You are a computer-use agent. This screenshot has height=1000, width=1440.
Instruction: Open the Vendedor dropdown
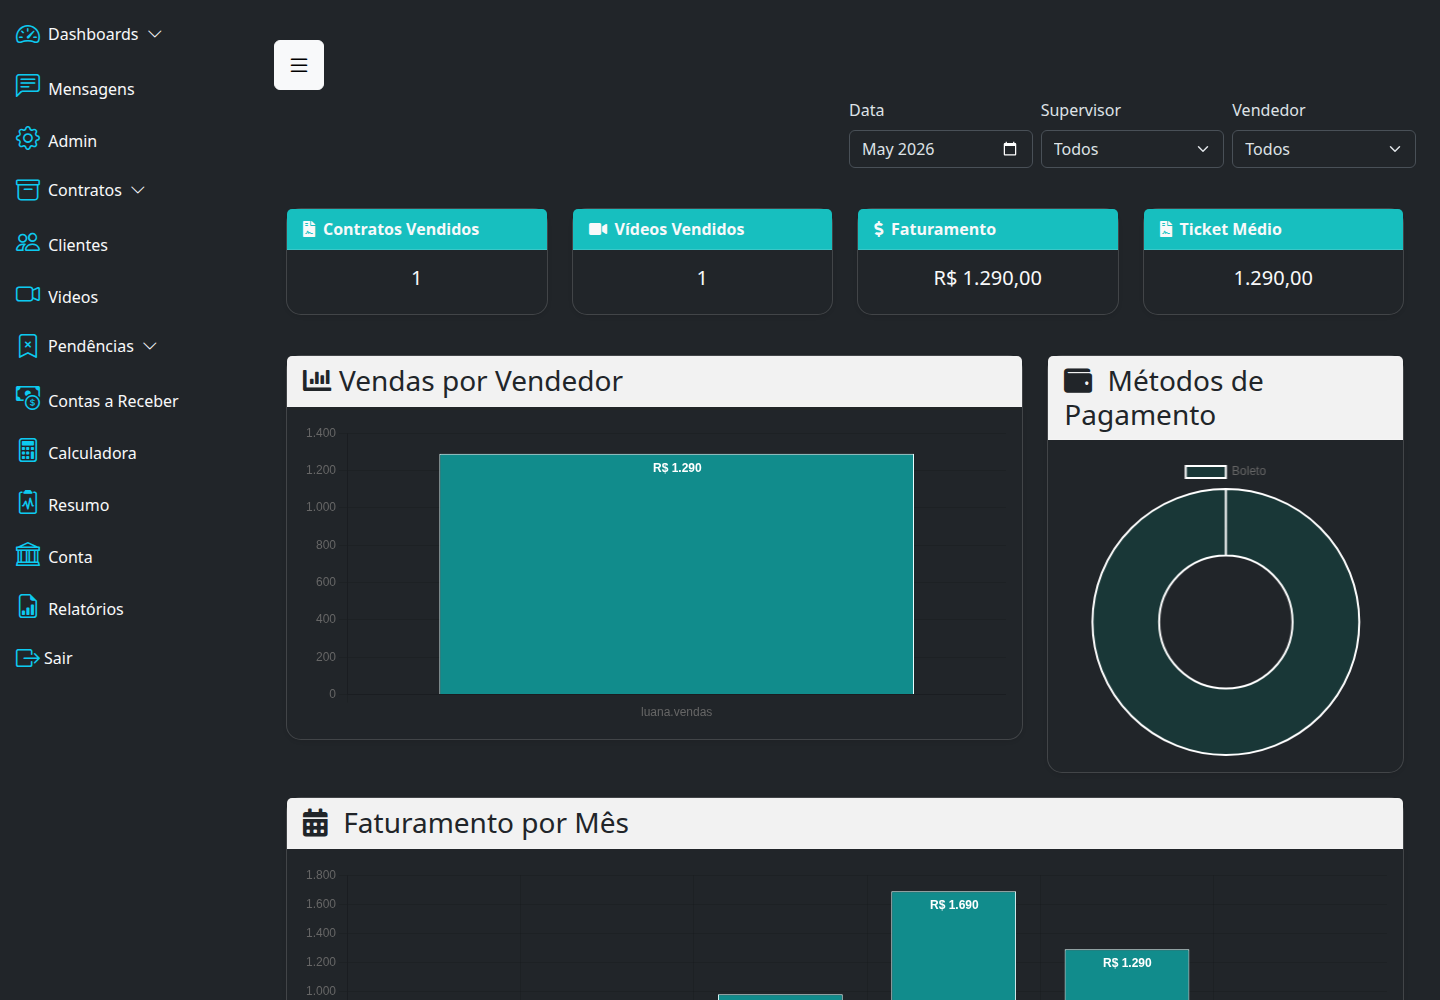pos(1324,149)
